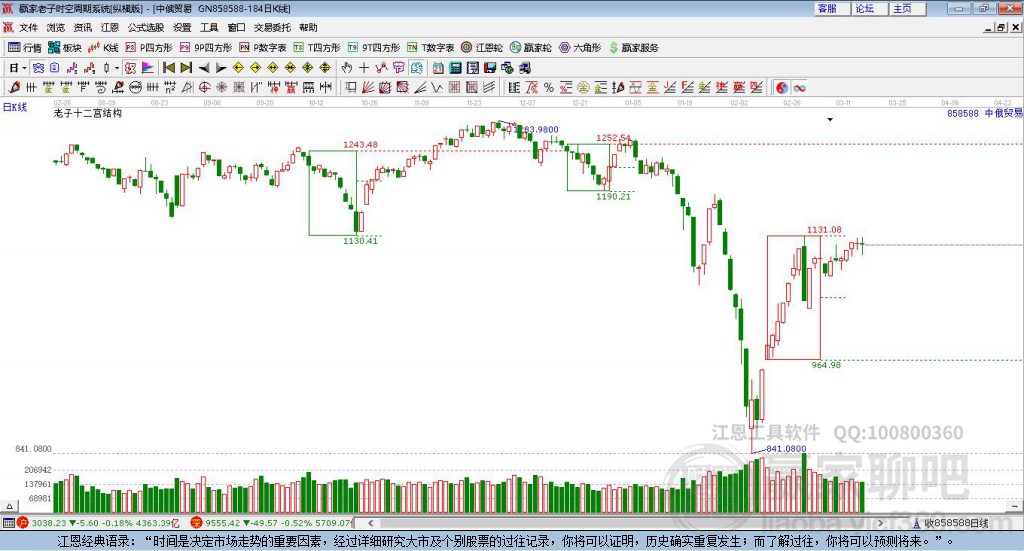Click the 日K线 label on chart
Image resolution: width=1024 pixels, height=551 pixels.
[14, 107]
